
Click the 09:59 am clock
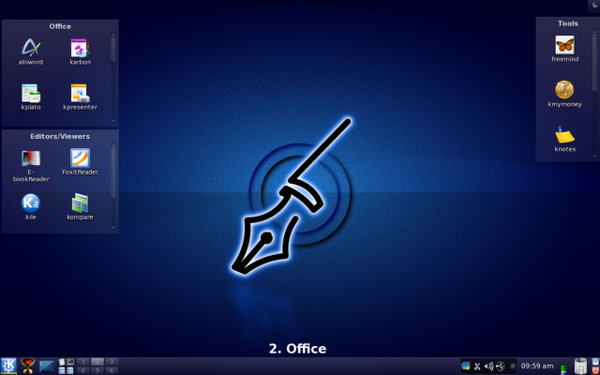click(x=537, y=366)
